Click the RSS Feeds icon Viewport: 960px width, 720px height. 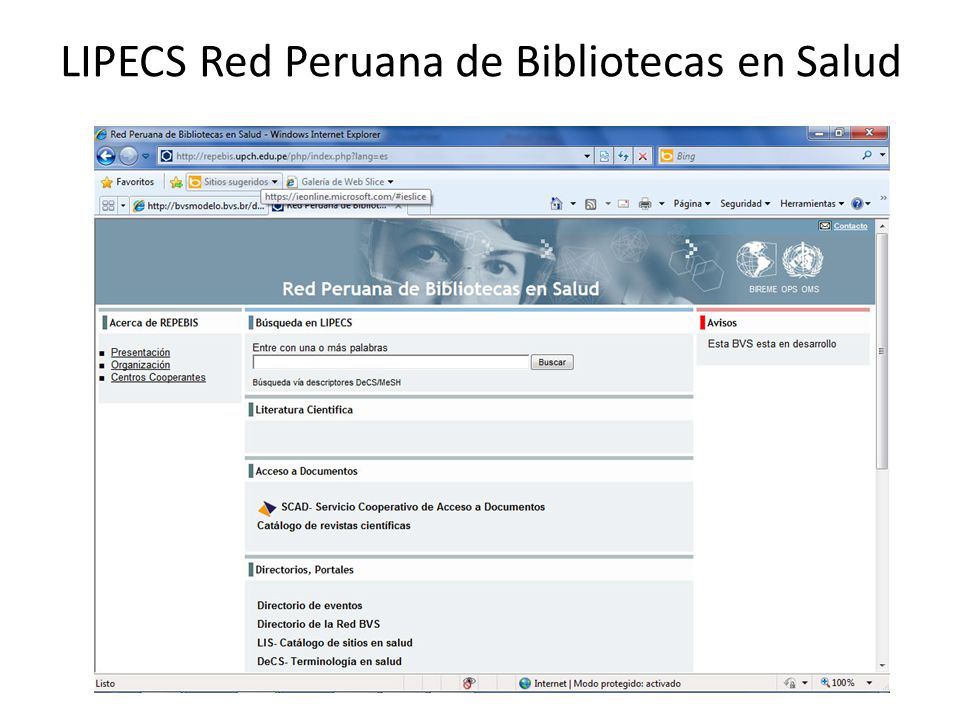591,204
